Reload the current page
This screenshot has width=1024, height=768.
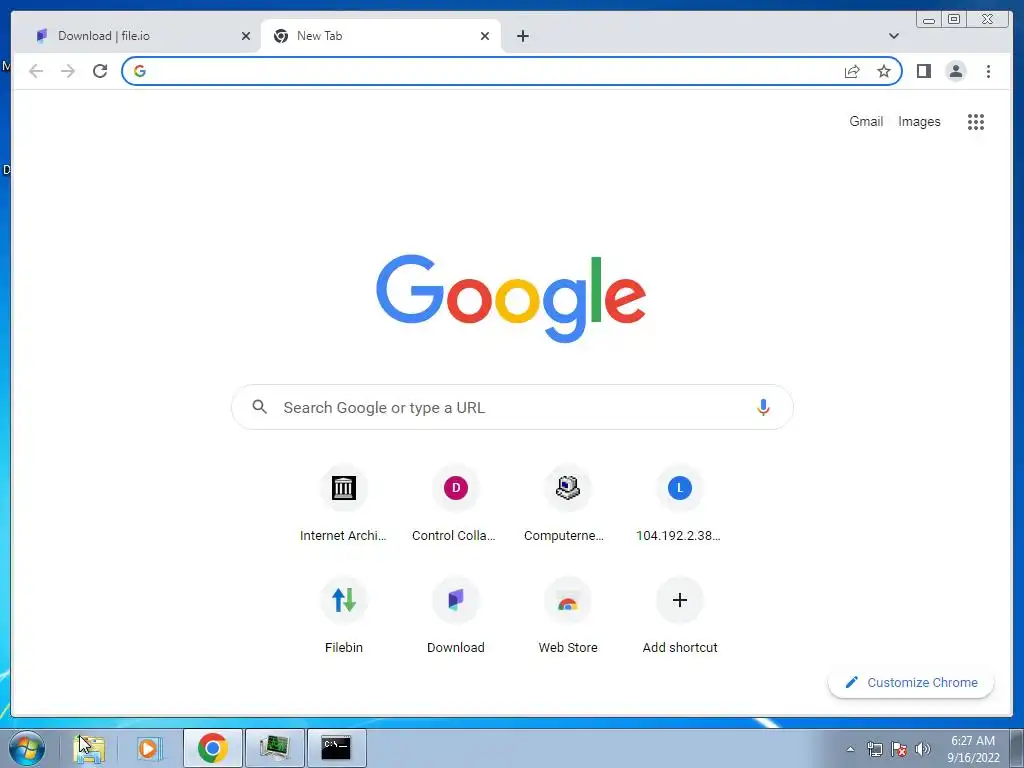[x=100, y=71]
